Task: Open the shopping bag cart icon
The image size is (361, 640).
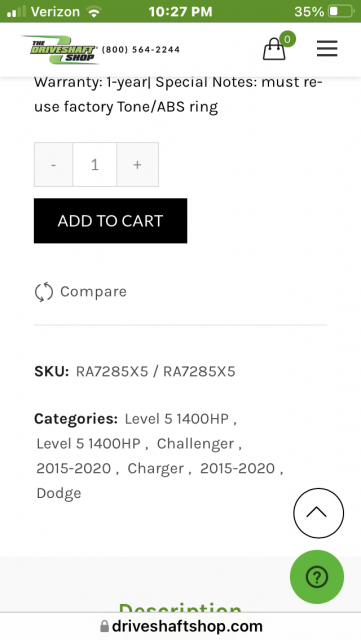Action: point(274,49)
